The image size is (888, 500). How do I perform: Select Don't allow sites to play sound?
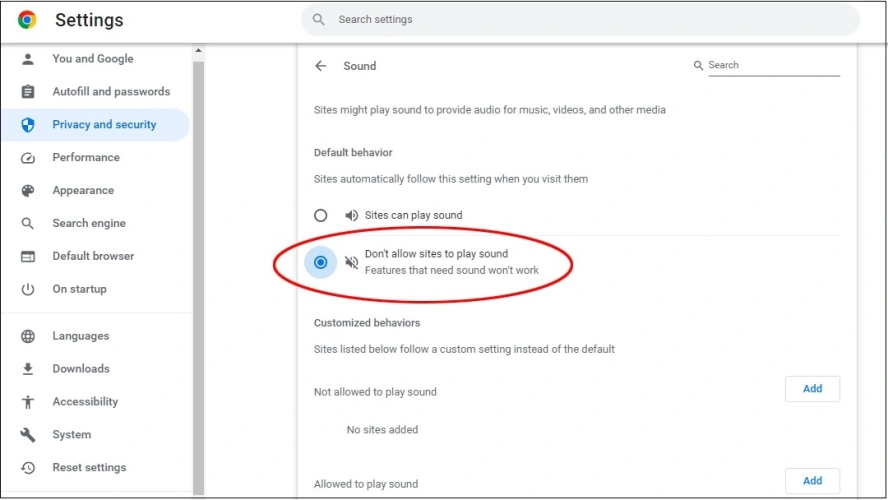coord(321,262)
